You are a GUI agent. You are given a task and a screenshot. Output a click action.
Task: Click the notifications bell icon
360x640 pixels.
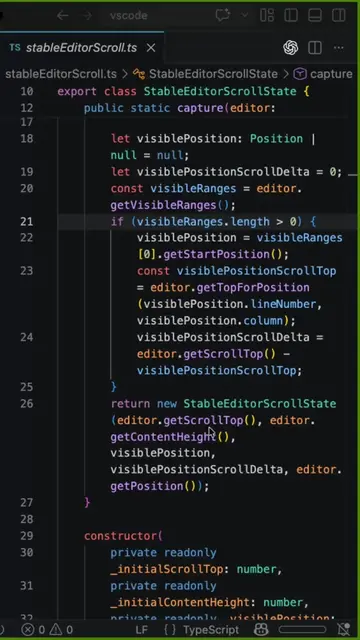coord(344,629)
